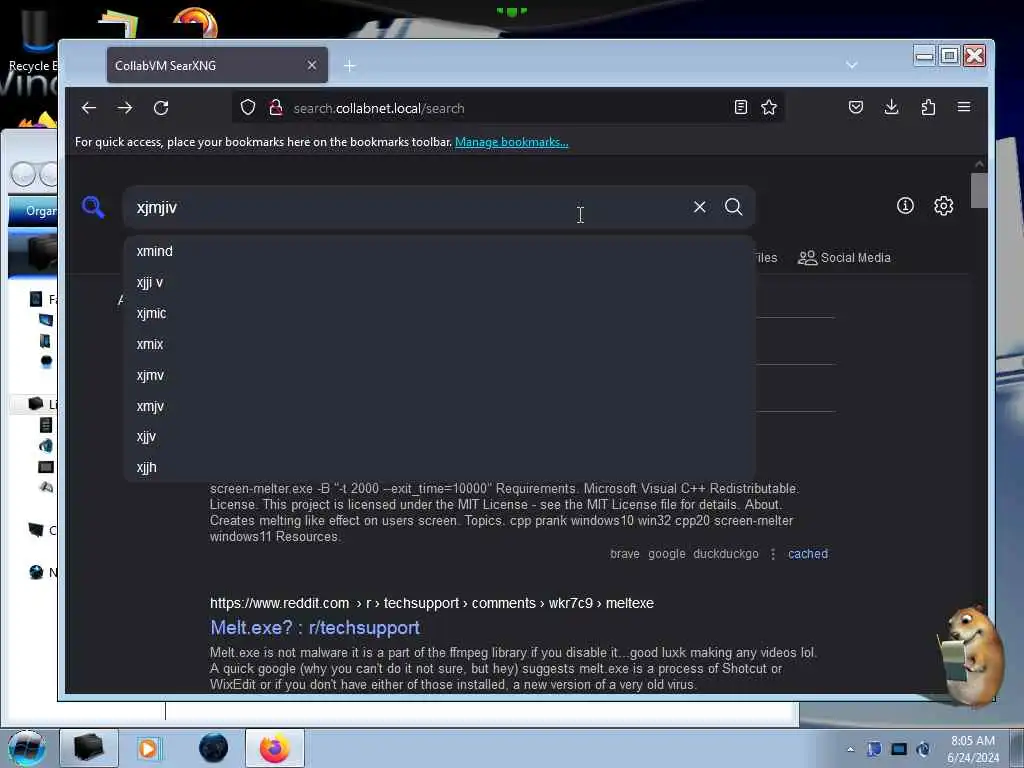The width and height of the screenshot is (1024, 768).
Task: Open the list all tabs chevron
Action: pos(852,65)
